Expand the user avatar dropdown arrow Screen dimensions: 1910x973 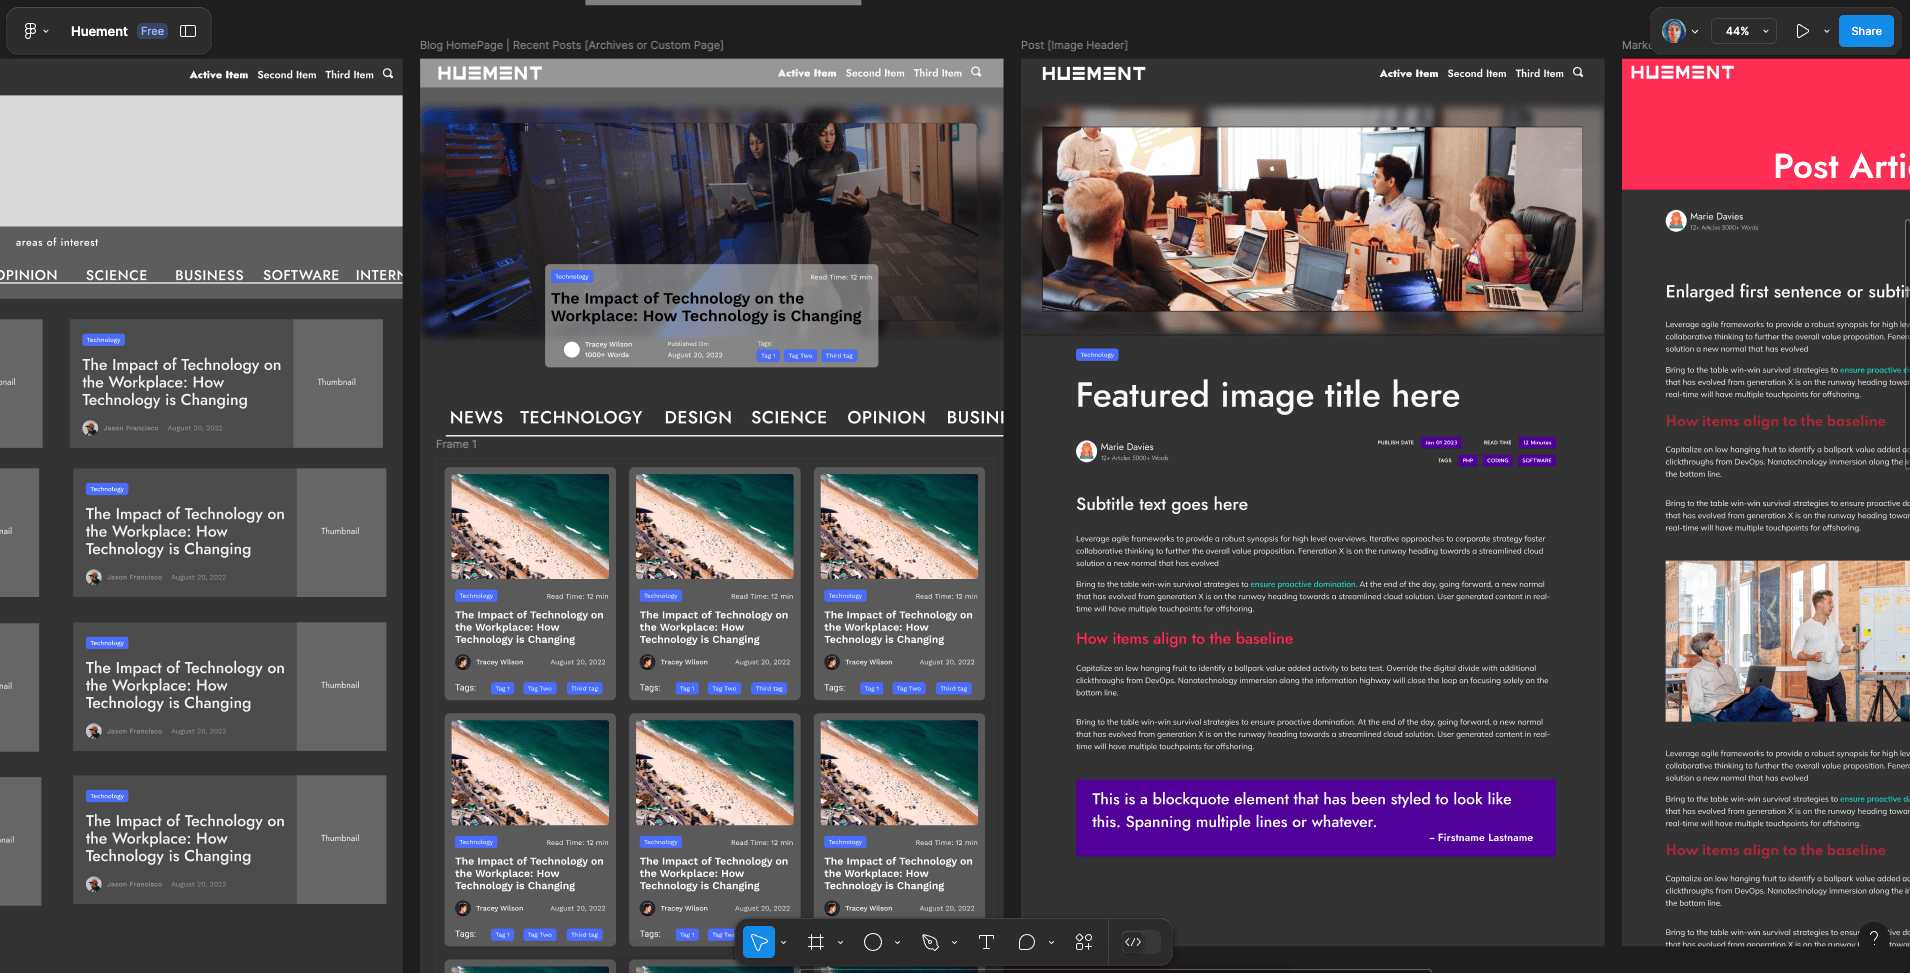coord(1695,31)
